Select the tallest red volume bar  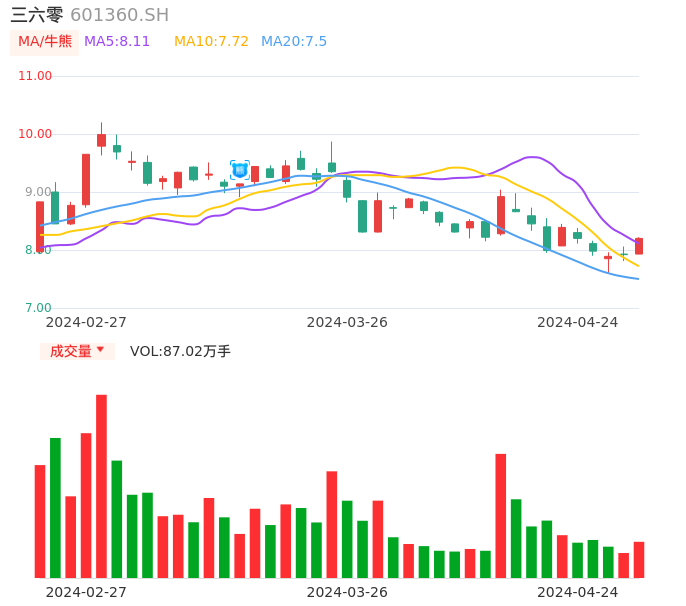(101, 486)
